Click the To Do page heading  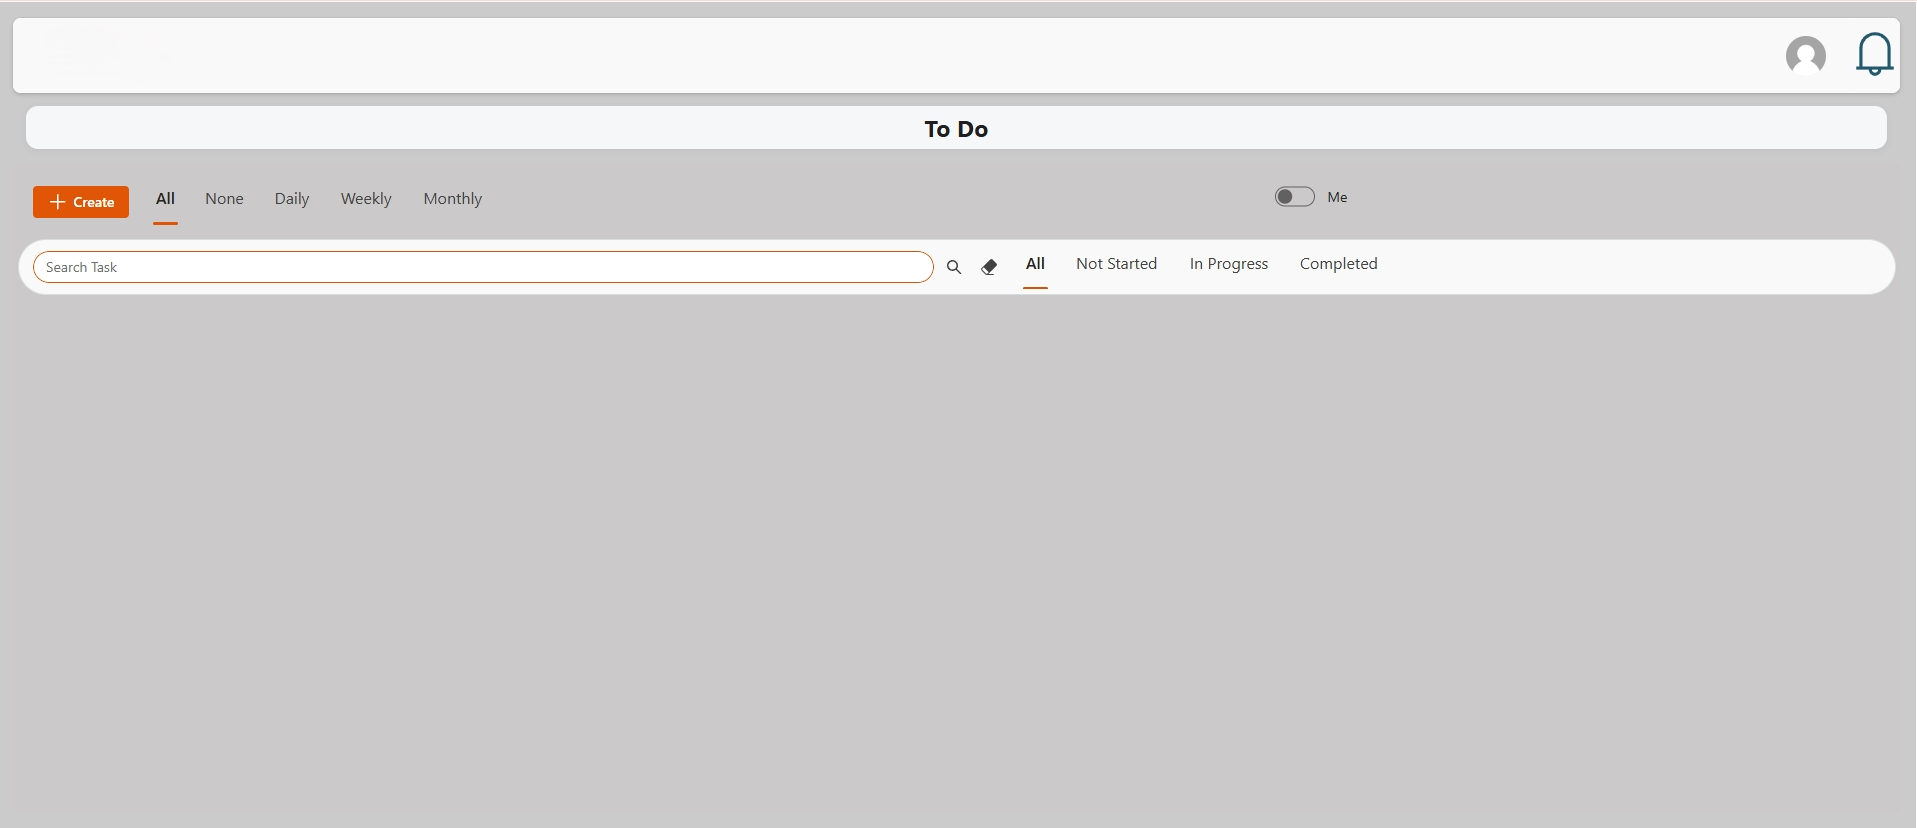click(956, 129)
